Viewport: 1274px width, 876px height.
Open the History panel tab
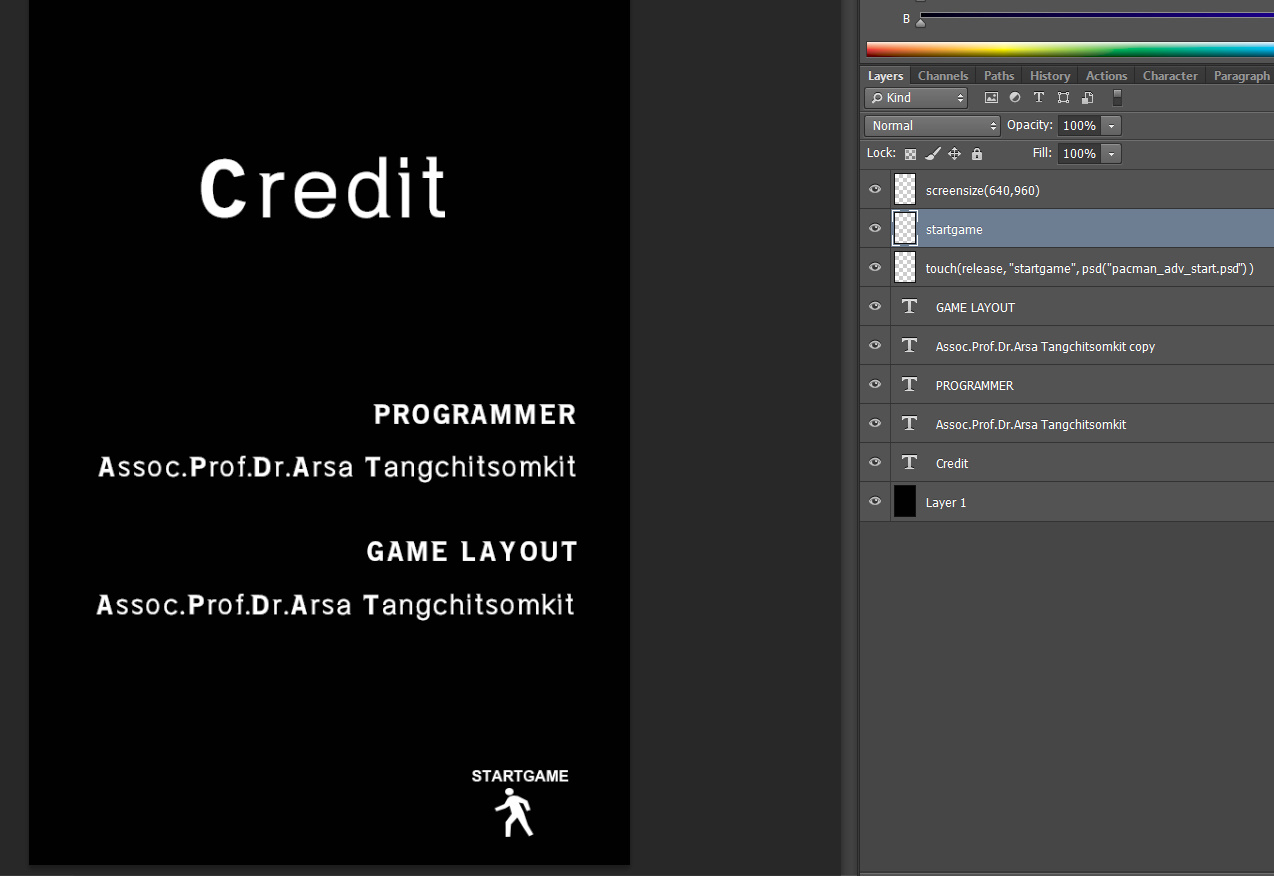coord(1049,75)
